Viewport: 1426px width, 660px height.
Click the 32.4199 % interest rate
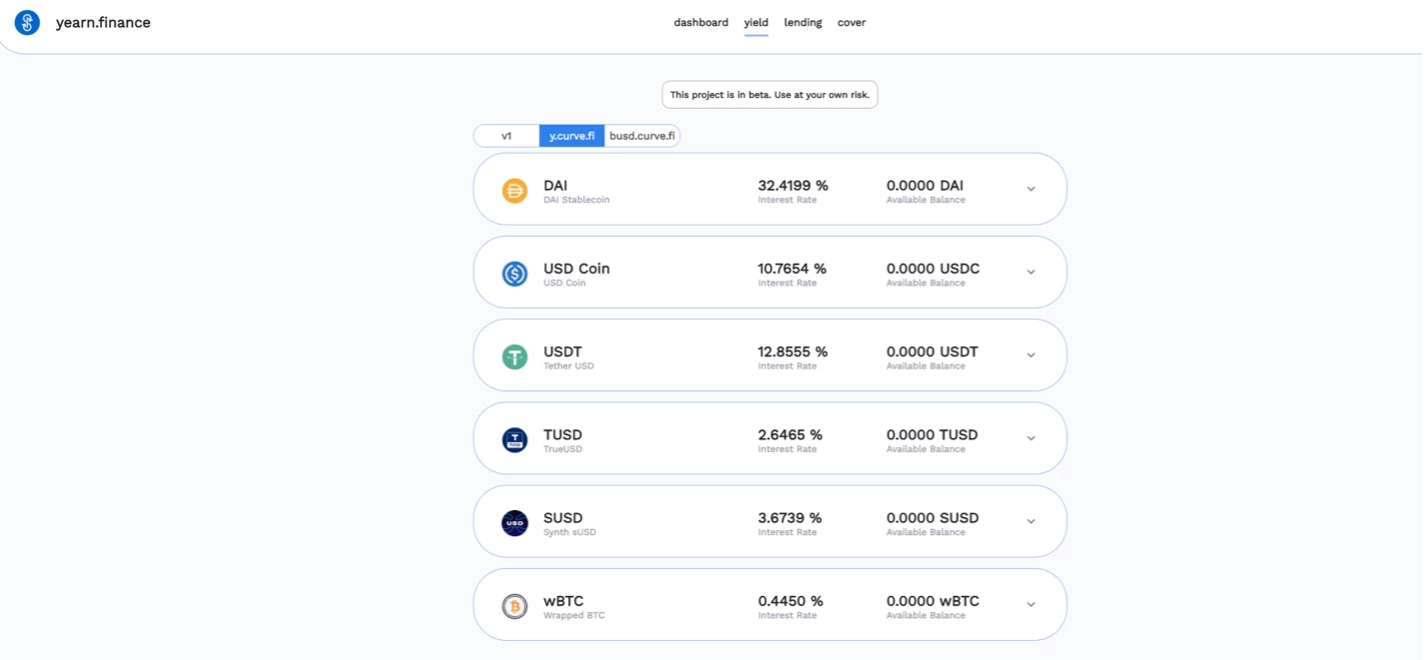click(793, 185)
